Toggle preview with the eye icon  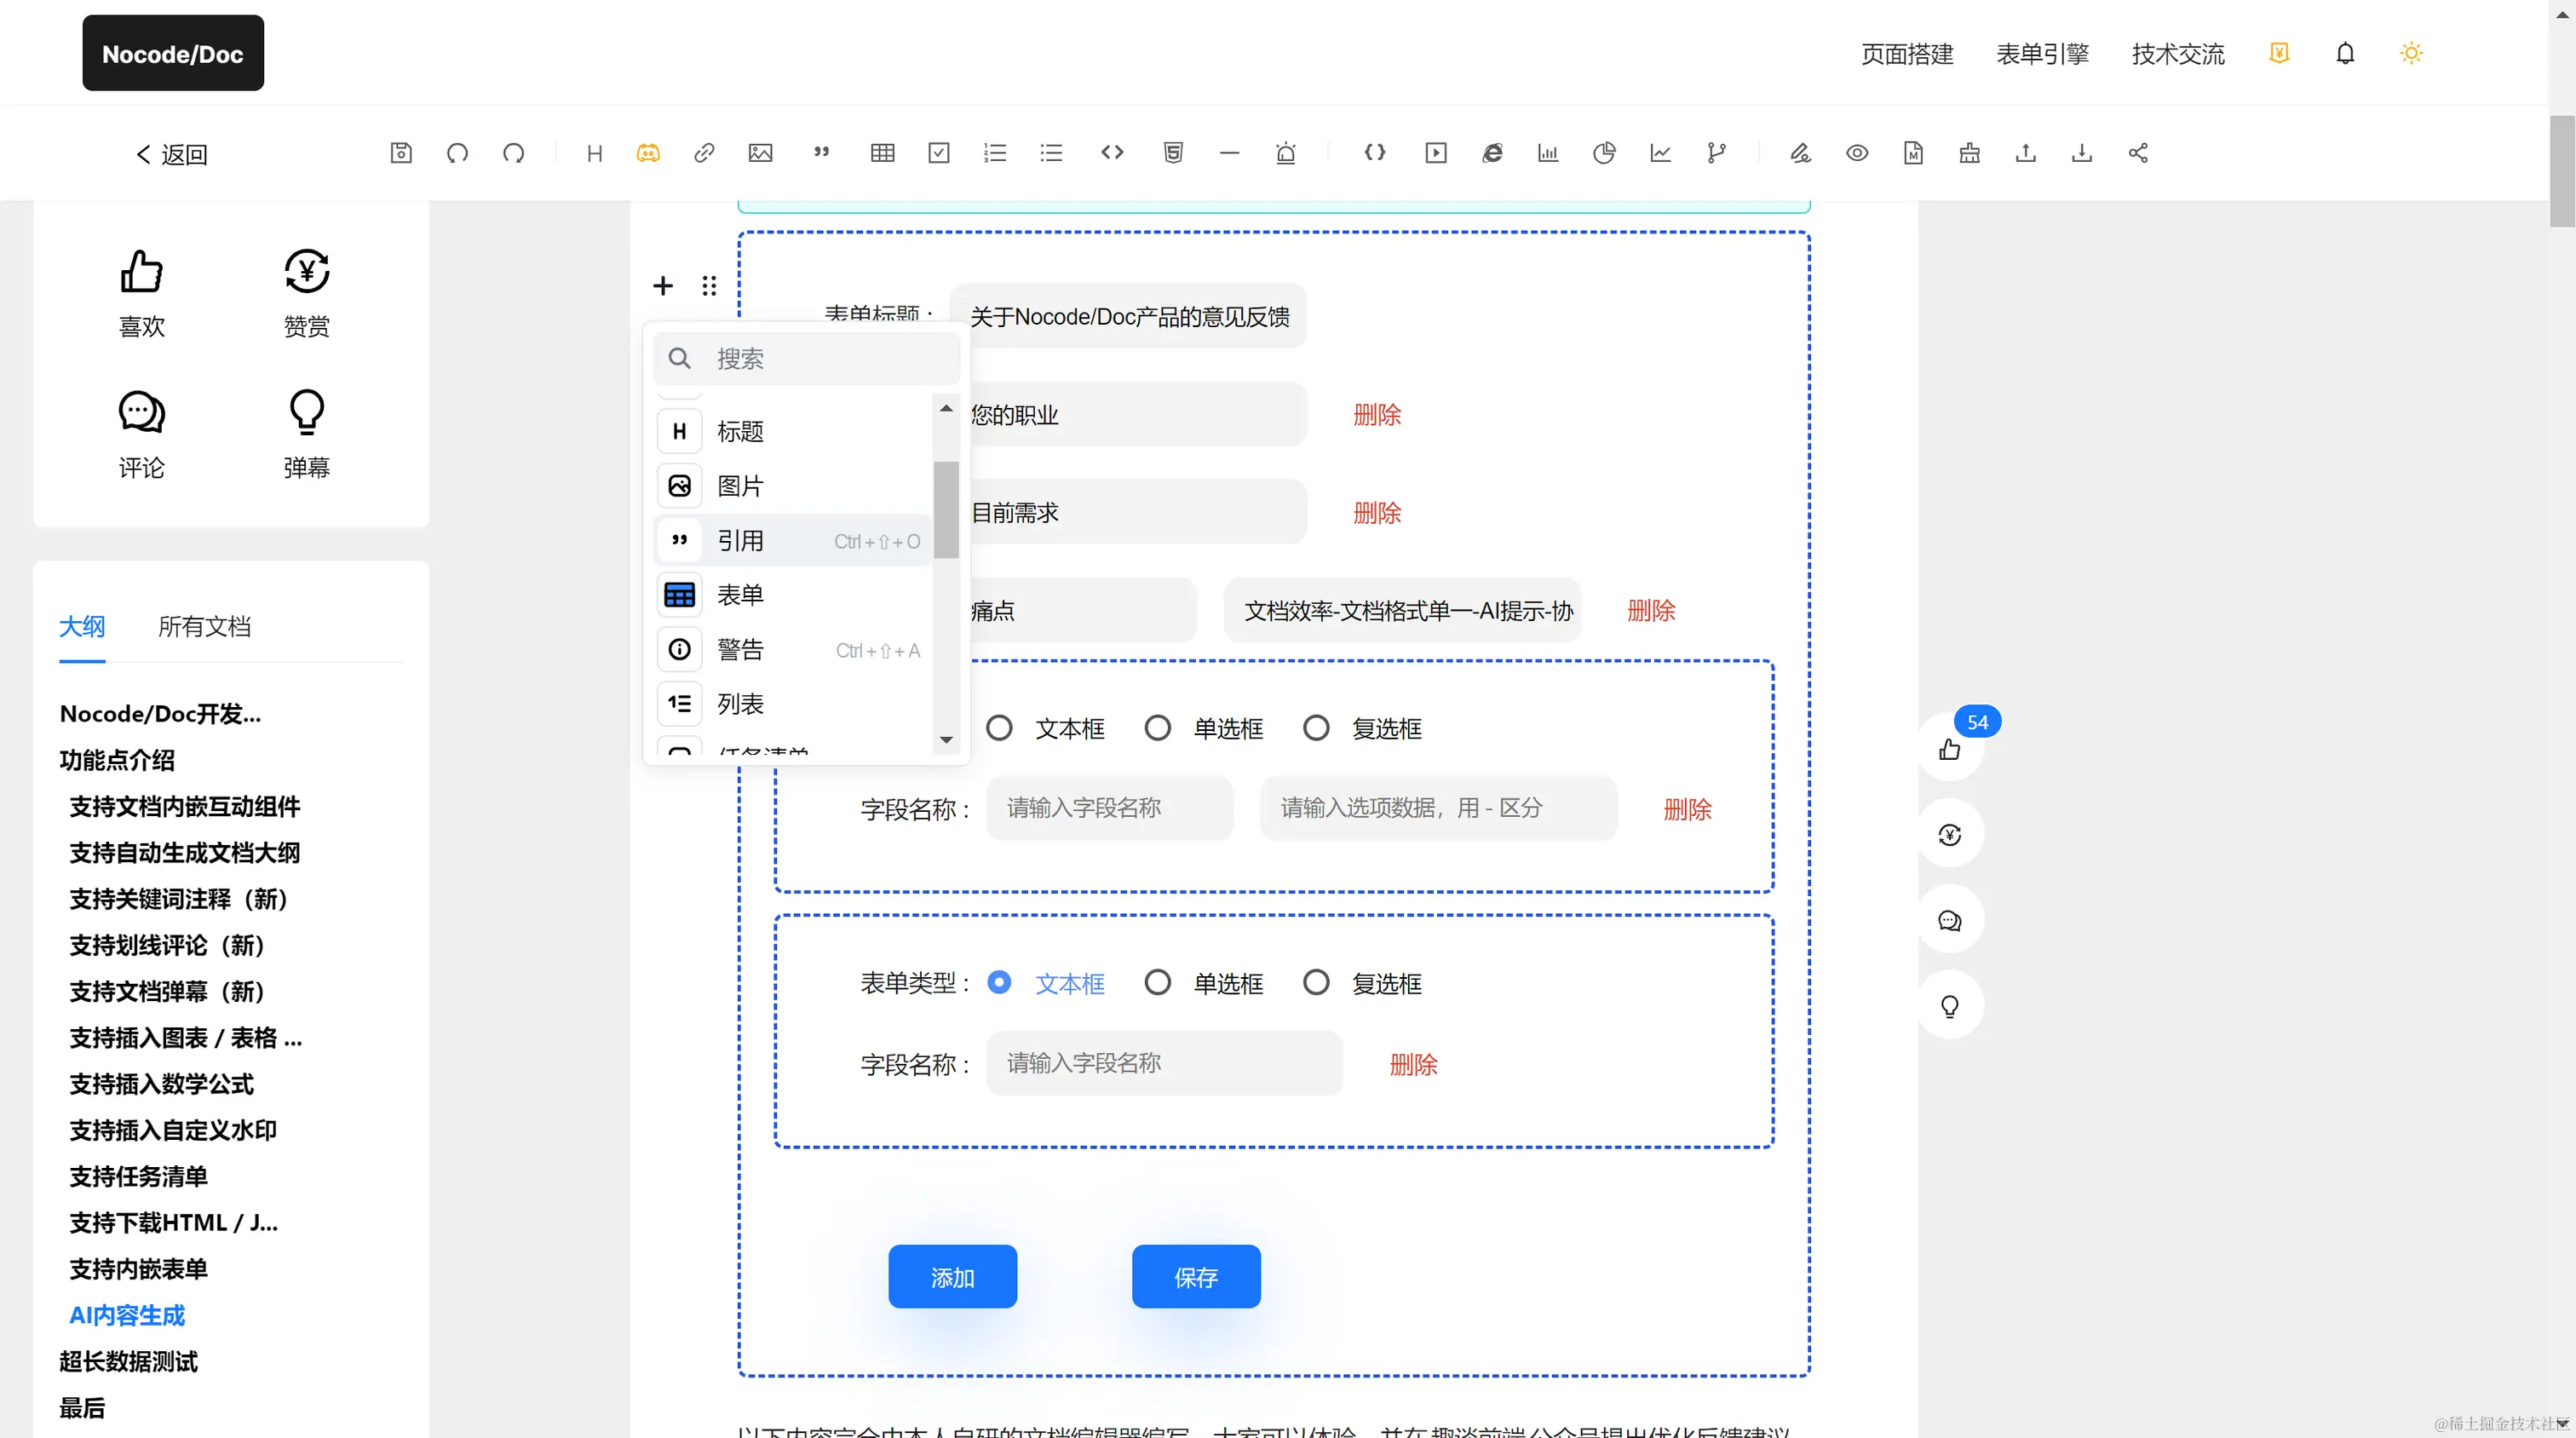tap(1857, 153)
